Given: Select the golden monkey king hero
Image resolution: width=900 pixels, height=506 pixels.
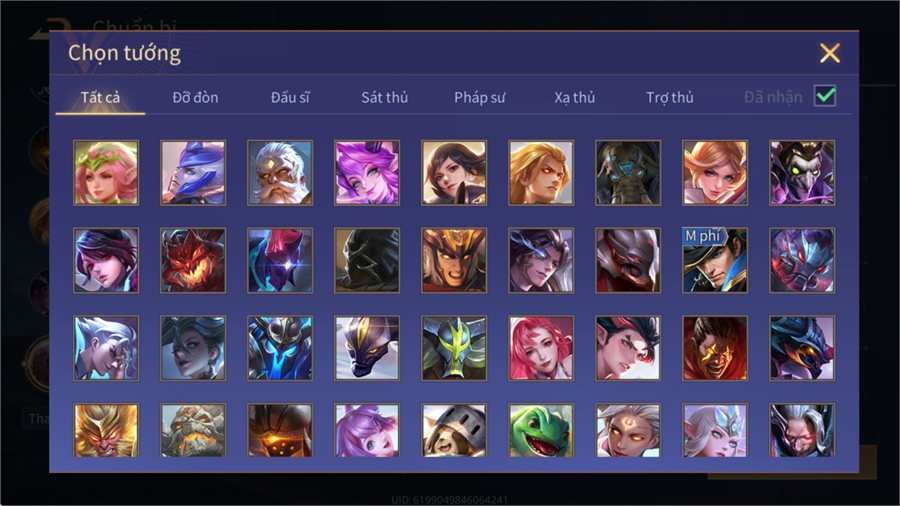Looking at the screenshot, I should tap(106, 430).
